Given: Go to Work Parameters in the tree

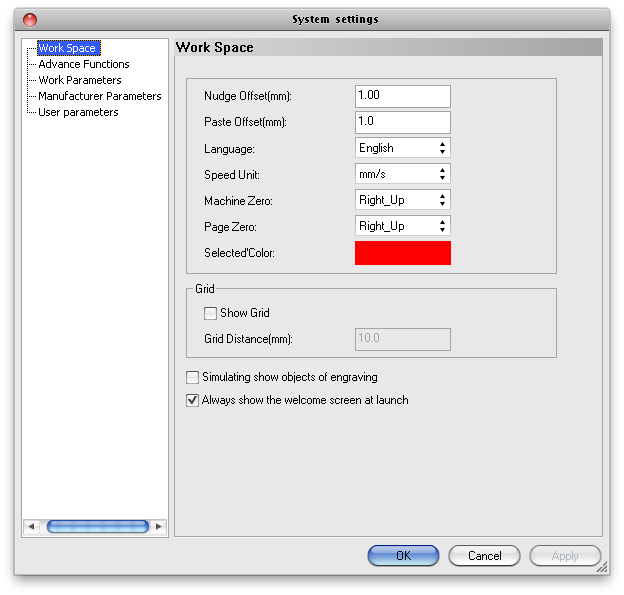Looking at the screenshot, I should tap(80, 80).
